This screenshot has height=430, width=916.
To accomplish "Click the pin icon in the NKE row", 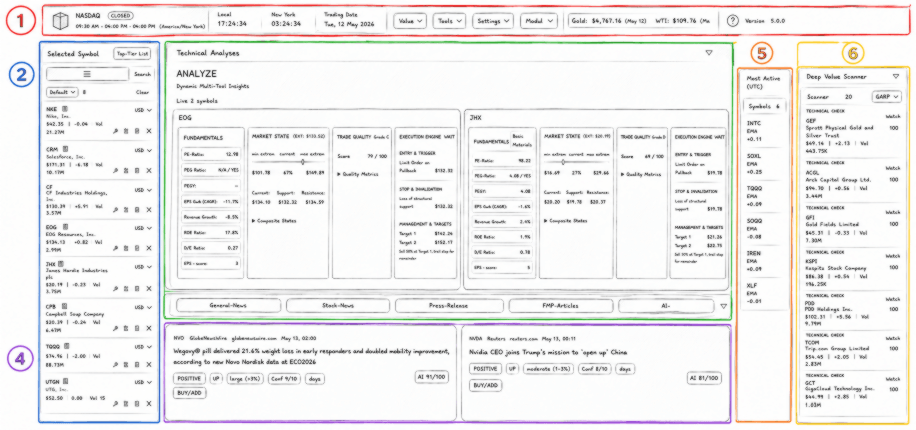I will (116, 131).
